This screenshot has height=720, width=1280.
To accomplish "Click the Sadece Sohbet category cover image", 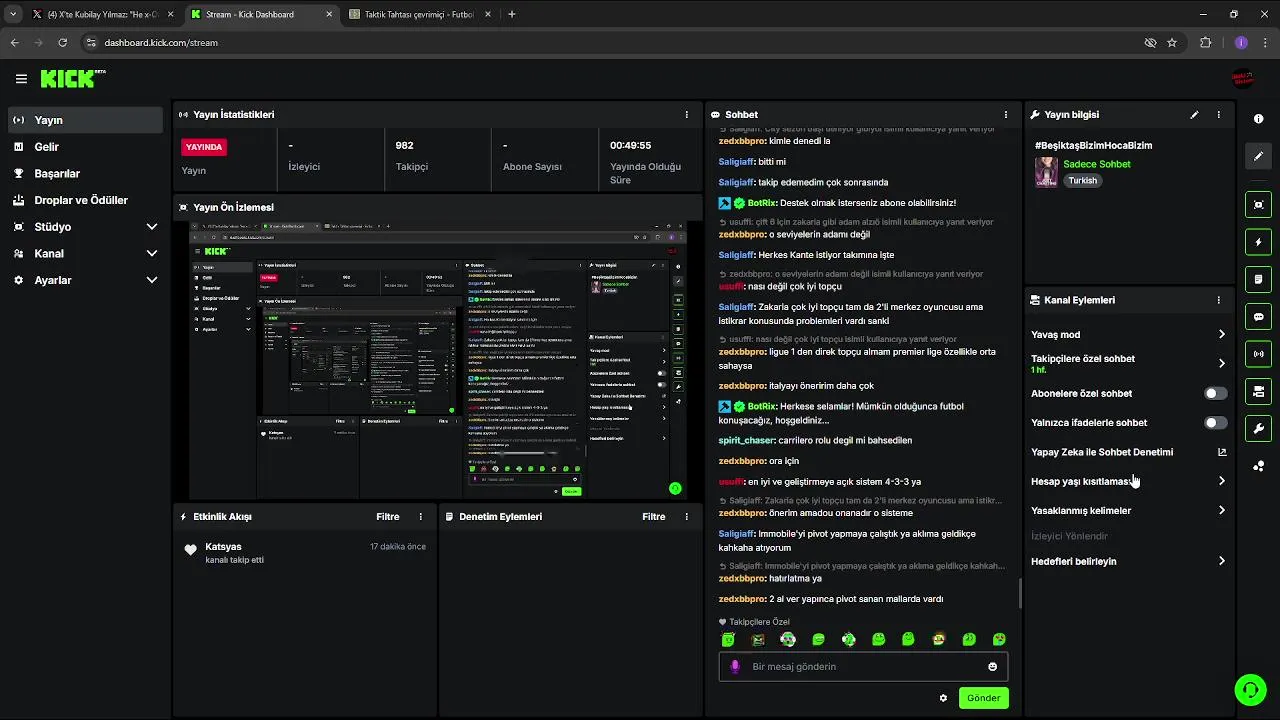I will (1046, 172).
